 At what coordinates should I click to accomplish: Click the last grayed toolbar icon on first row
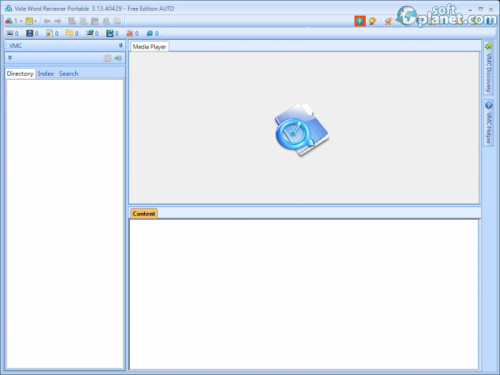tap(117, 21)
